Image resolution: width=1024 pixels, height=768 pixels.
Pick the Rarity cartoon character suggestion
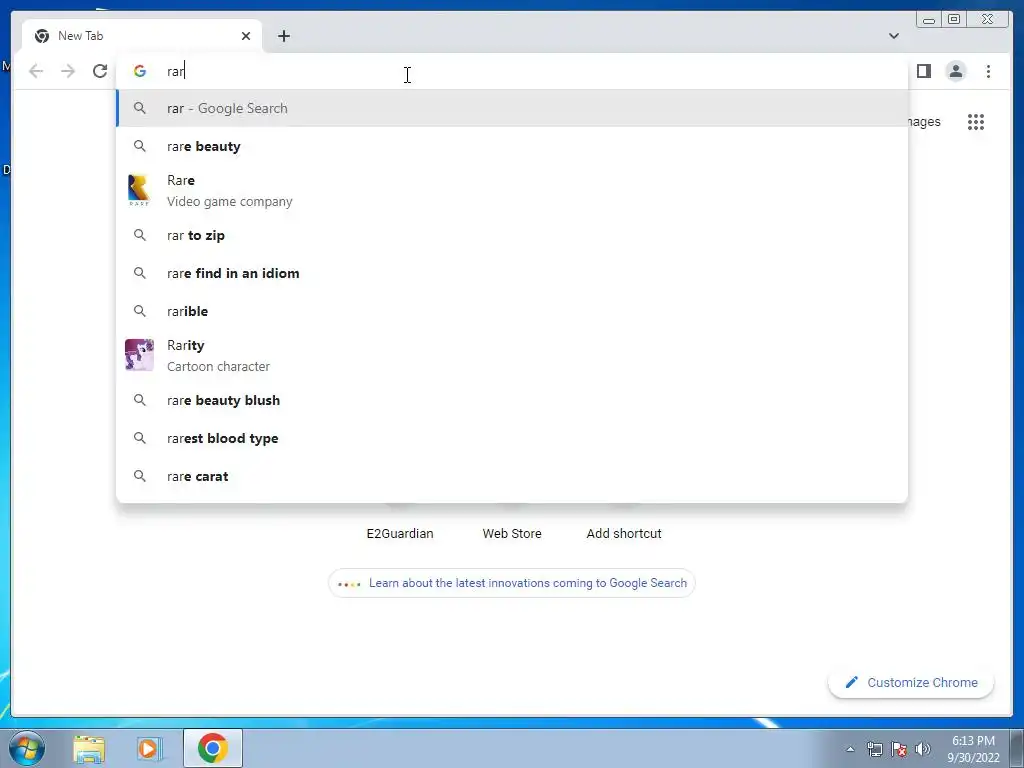click(512, 355)
